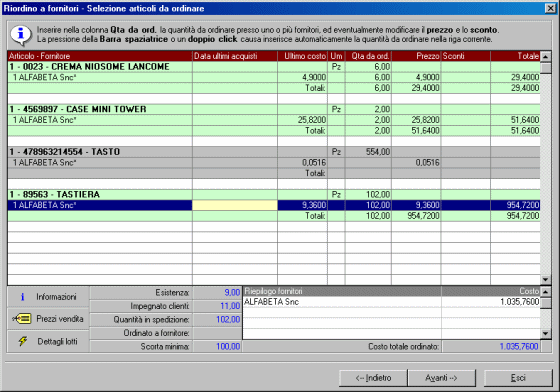This screenshot has width=560, height=392.
Task: Click Quantità in spedizione value 102,00
Action: pyautogui.click(x=218, y=320)
